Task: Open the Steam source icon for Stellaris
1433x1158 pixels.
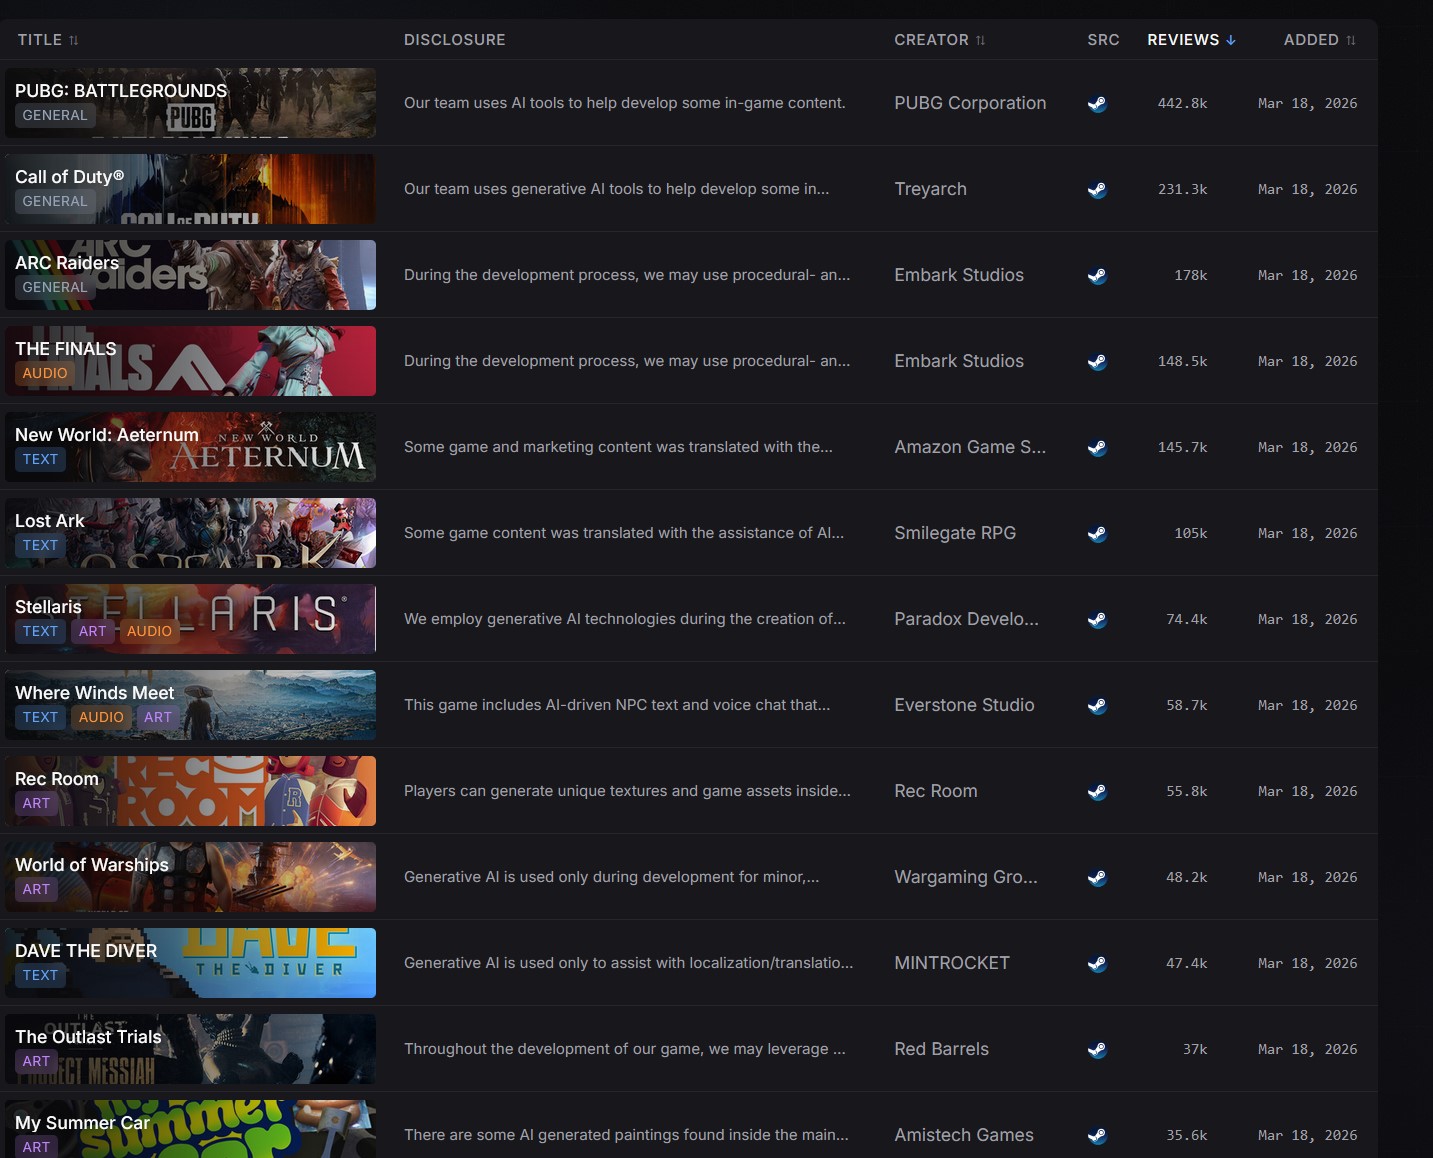Action: pos(1097,620)
